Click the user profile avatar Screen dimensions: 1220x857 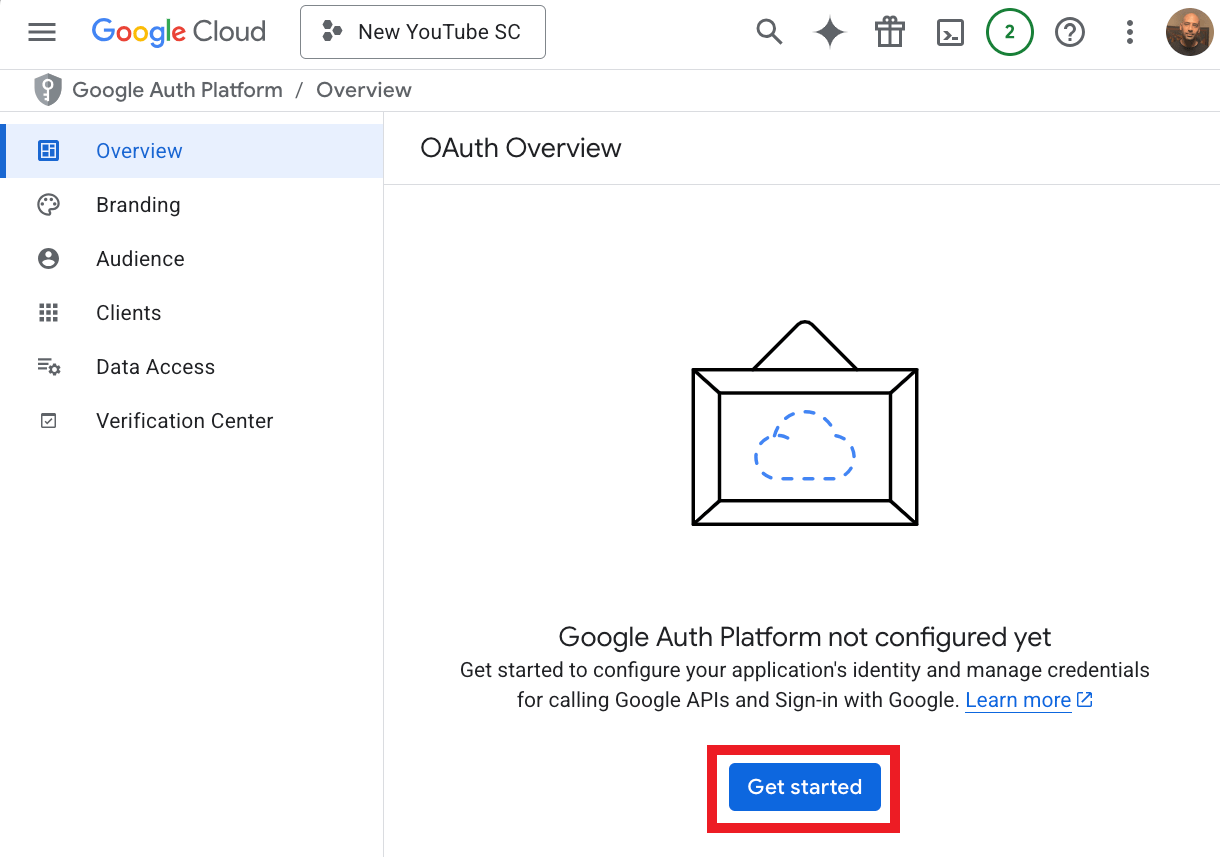1189,32
